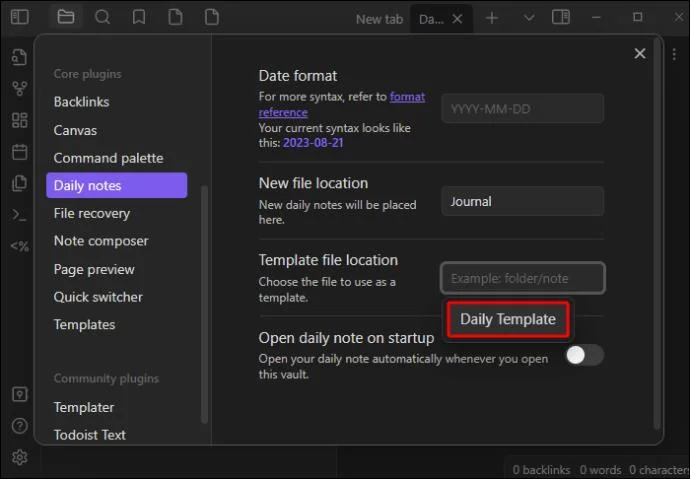Open the more options vertical dots

674,54
